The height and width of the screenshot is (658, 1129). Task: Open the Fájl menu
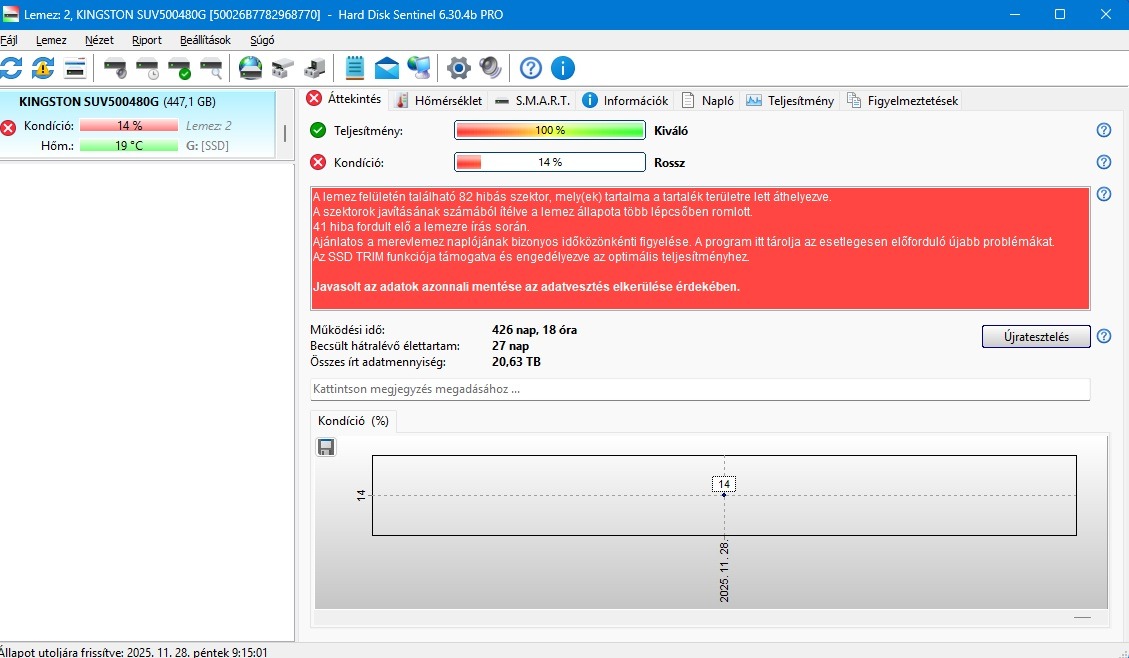tap(9, 40)
